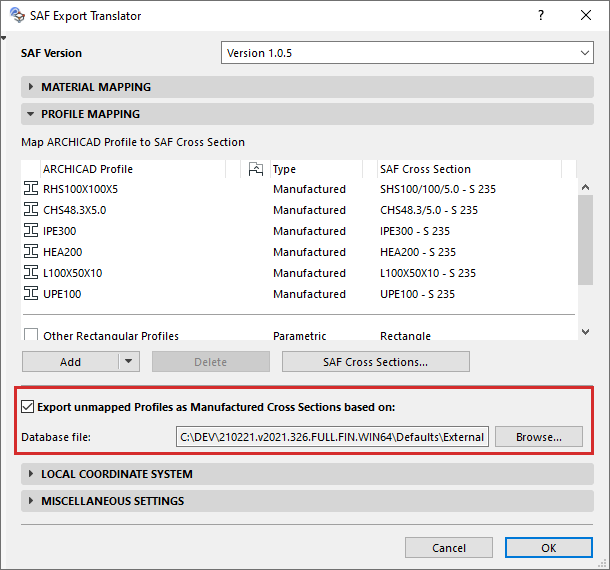This screenshot has width=610, height=570.
Task: Click the CHS48.3X5.0 profile icon
Action: pos(31,209)
